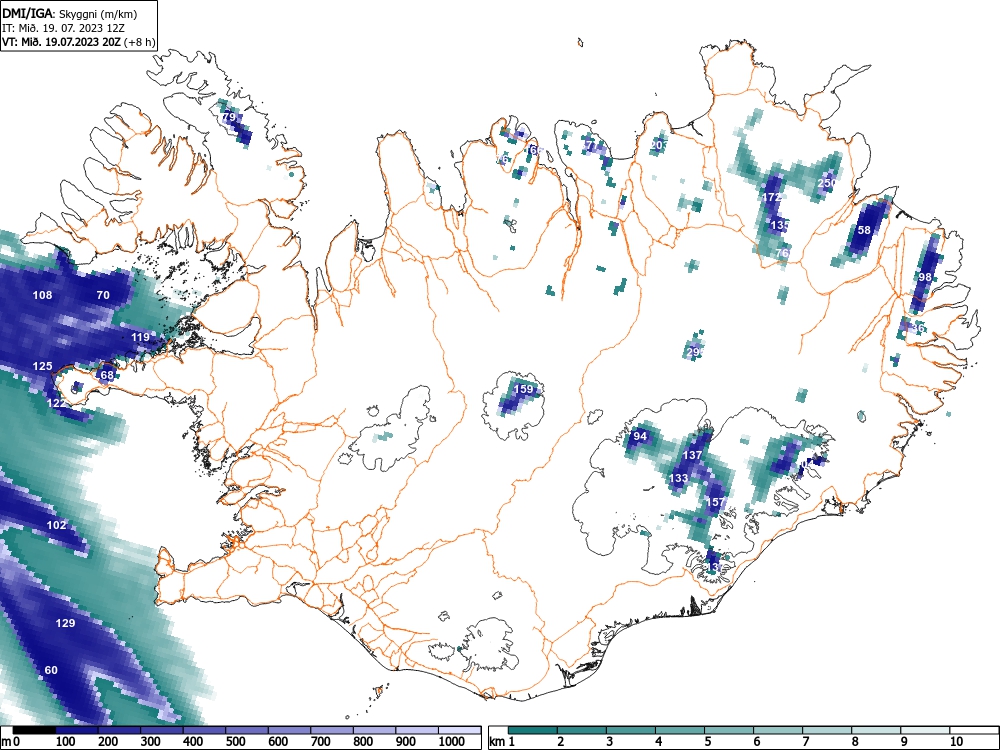Click the 'IT: Mið. 19. 07. 2023 12Z' line

(x=66, y=28)
